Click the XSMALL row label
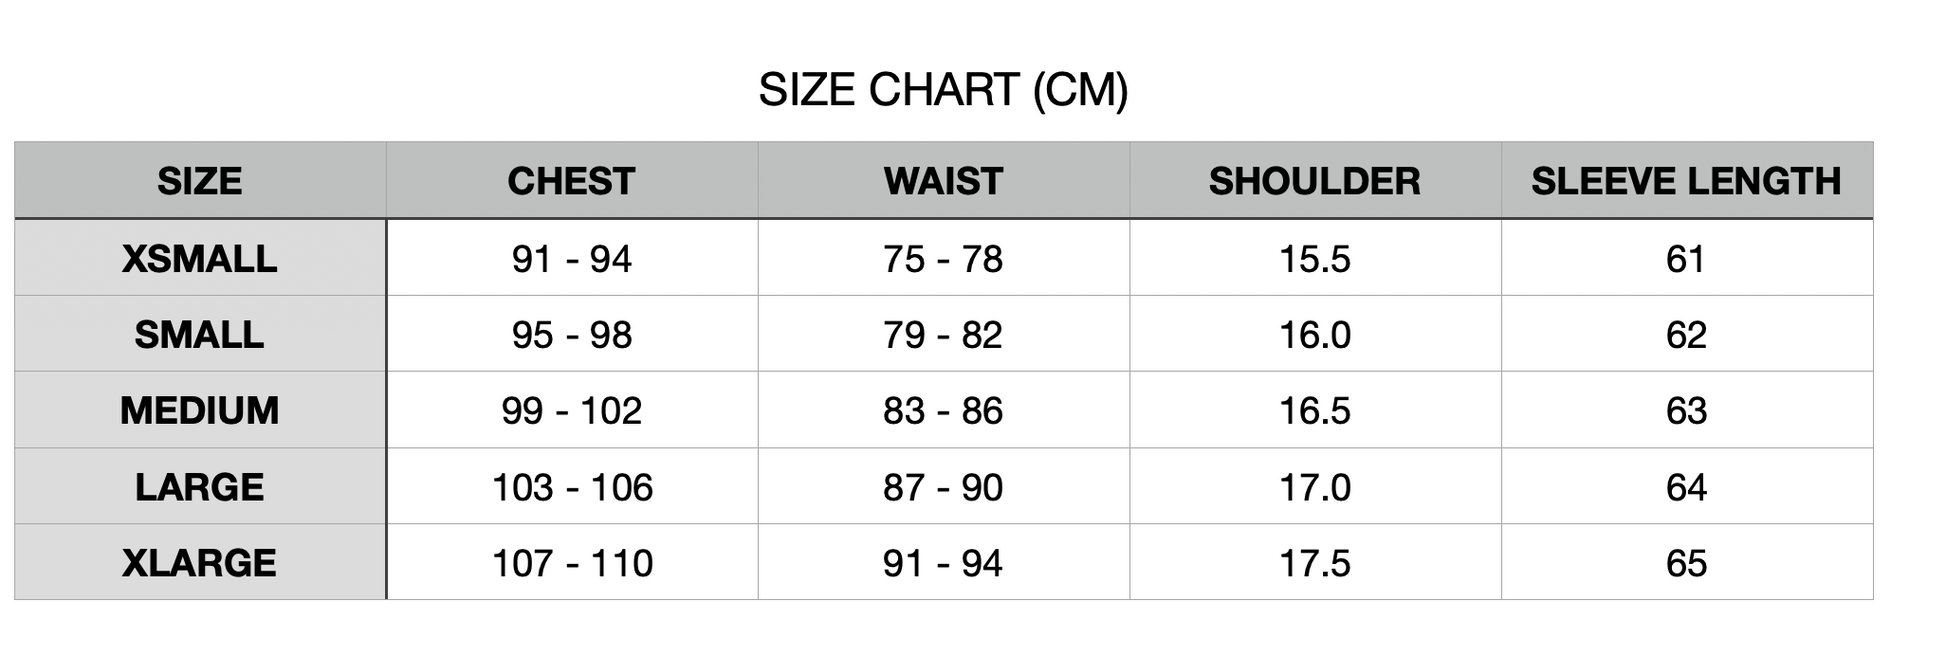The height and width of the screenshot is (656, 1946). coord(200,259)
